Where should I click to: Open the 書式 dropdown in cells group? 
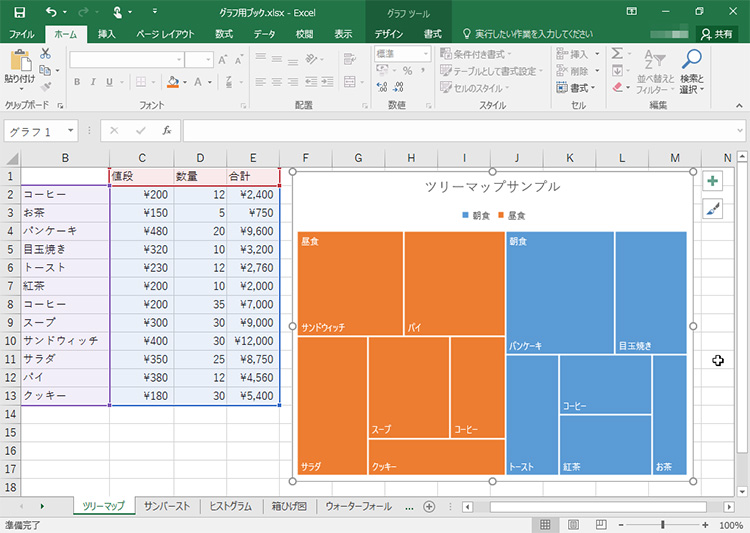(584, 87)
